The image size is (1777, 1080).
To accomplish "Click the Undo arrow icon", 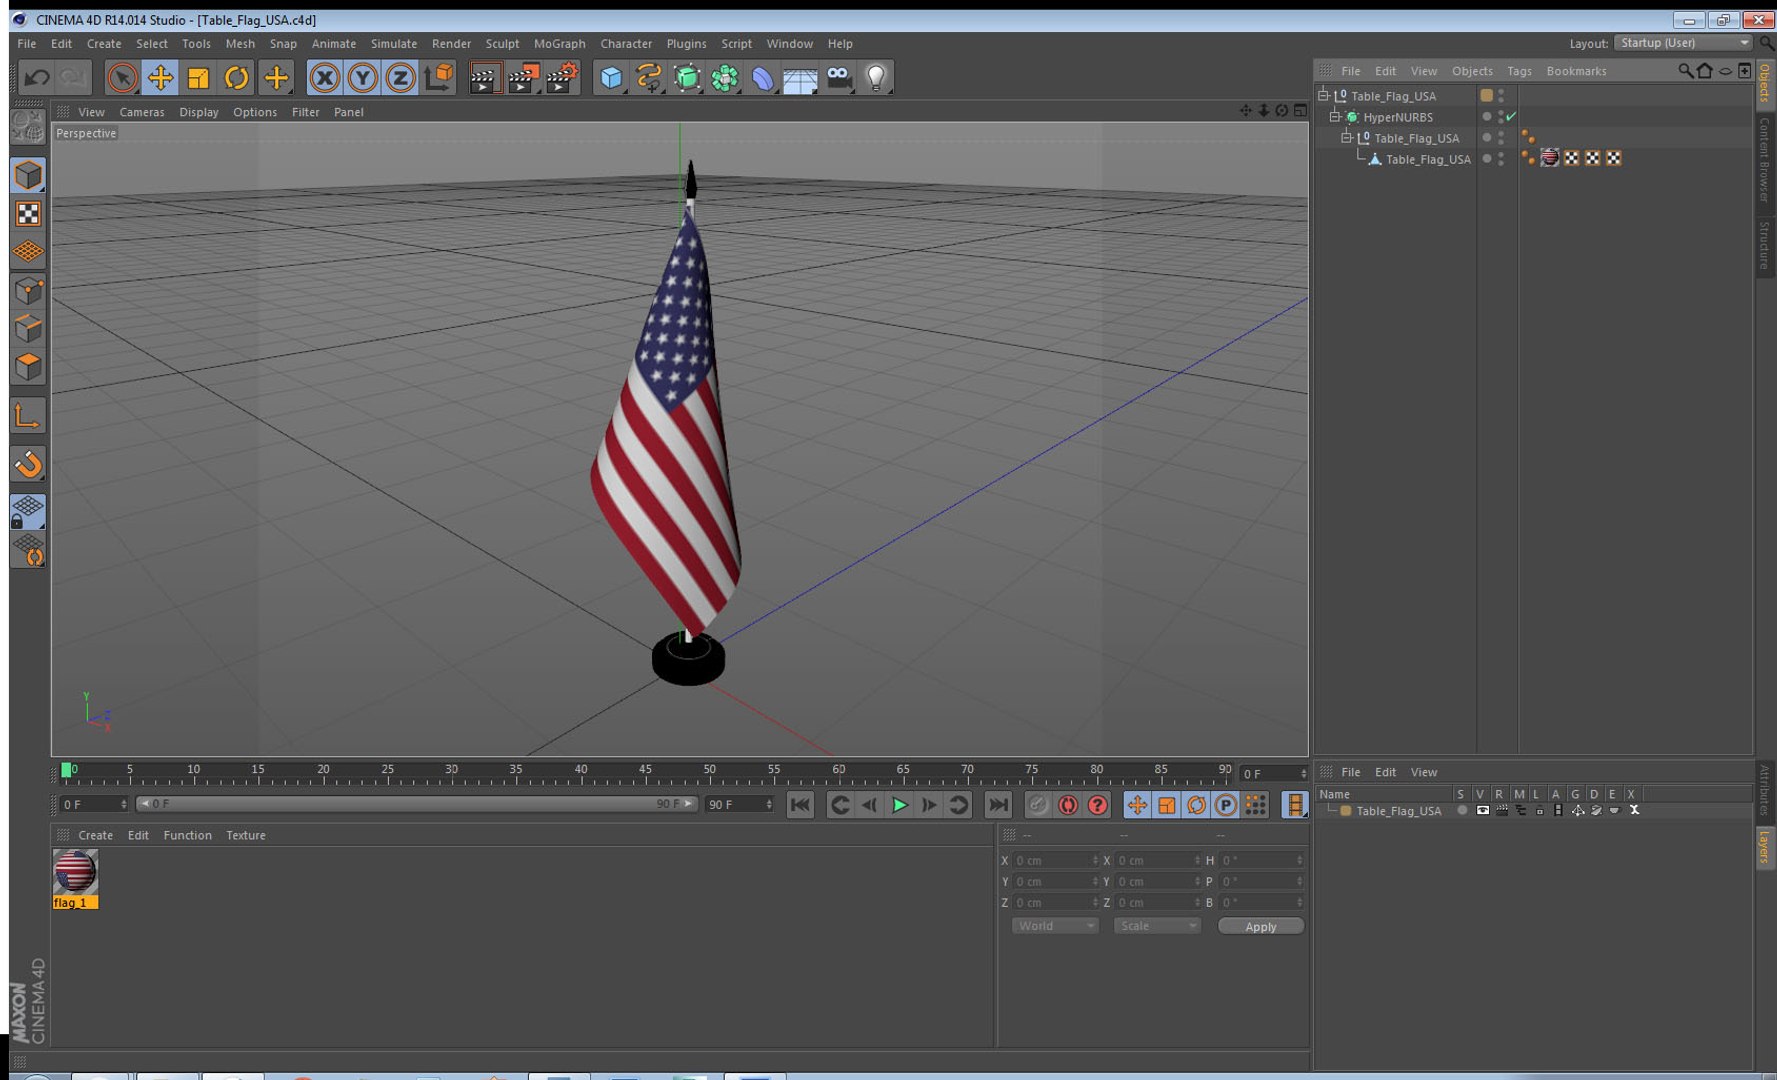I will pyautogui.click(x=37, y=78).
